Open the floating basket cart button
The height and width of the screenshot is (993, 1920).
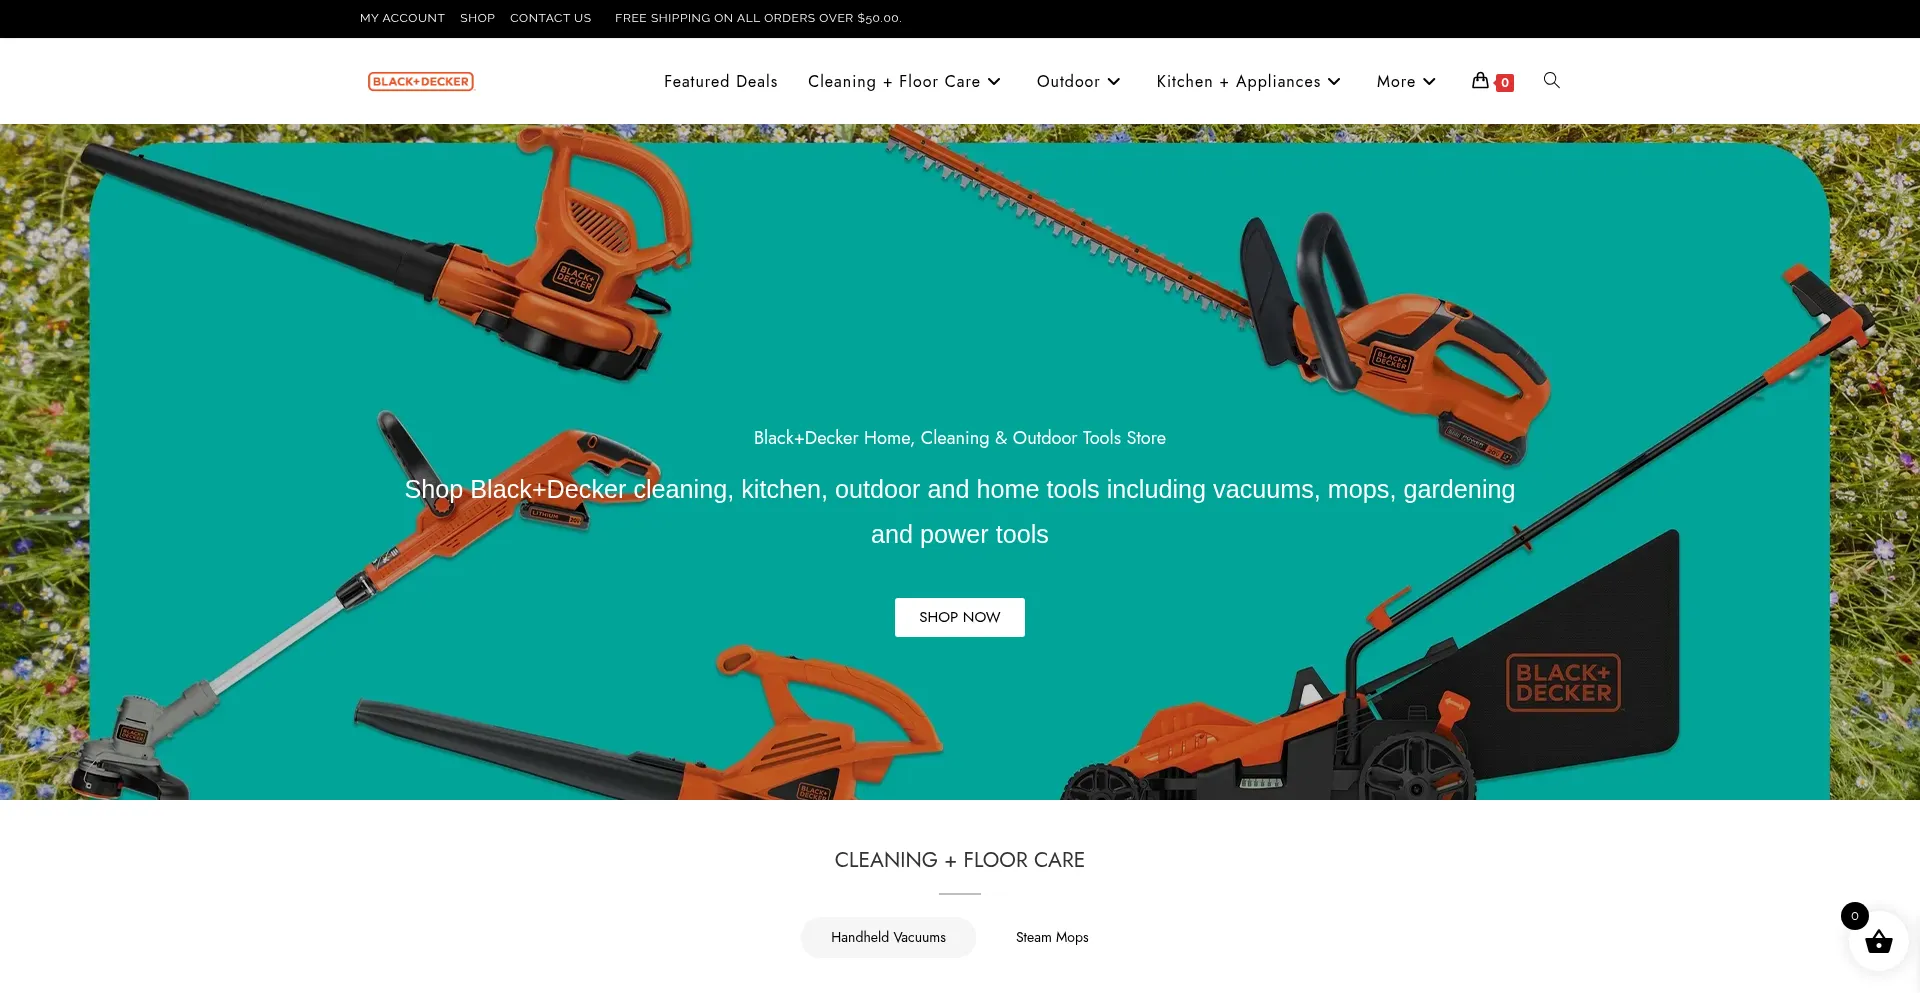click(x=1878, y=941)
